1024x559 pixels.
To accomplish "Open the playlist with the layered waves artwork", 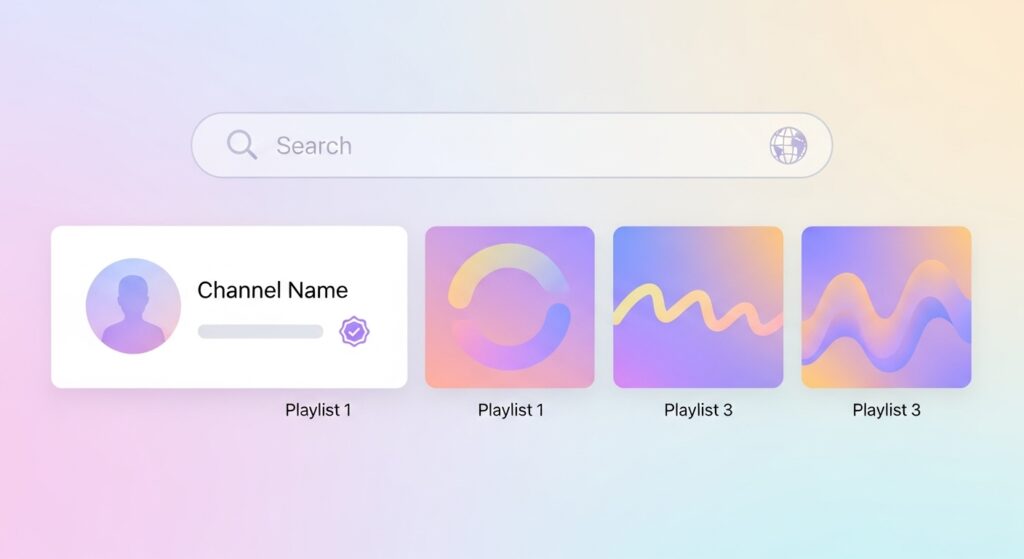I will (x=886, y=307).
